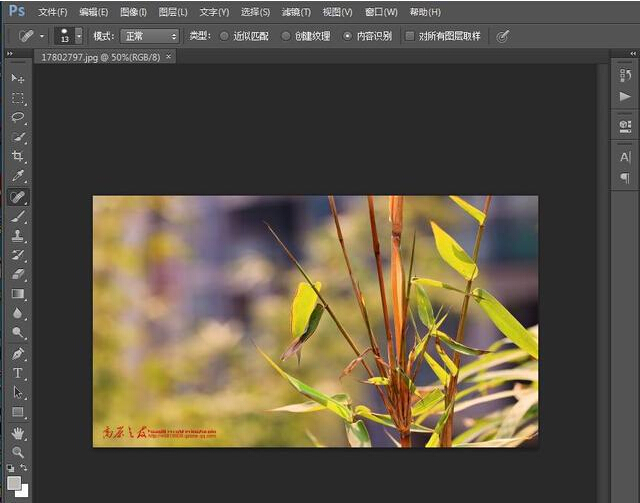Click the foreground color swatch
The image size is (640, 503).
pos(14,483)
